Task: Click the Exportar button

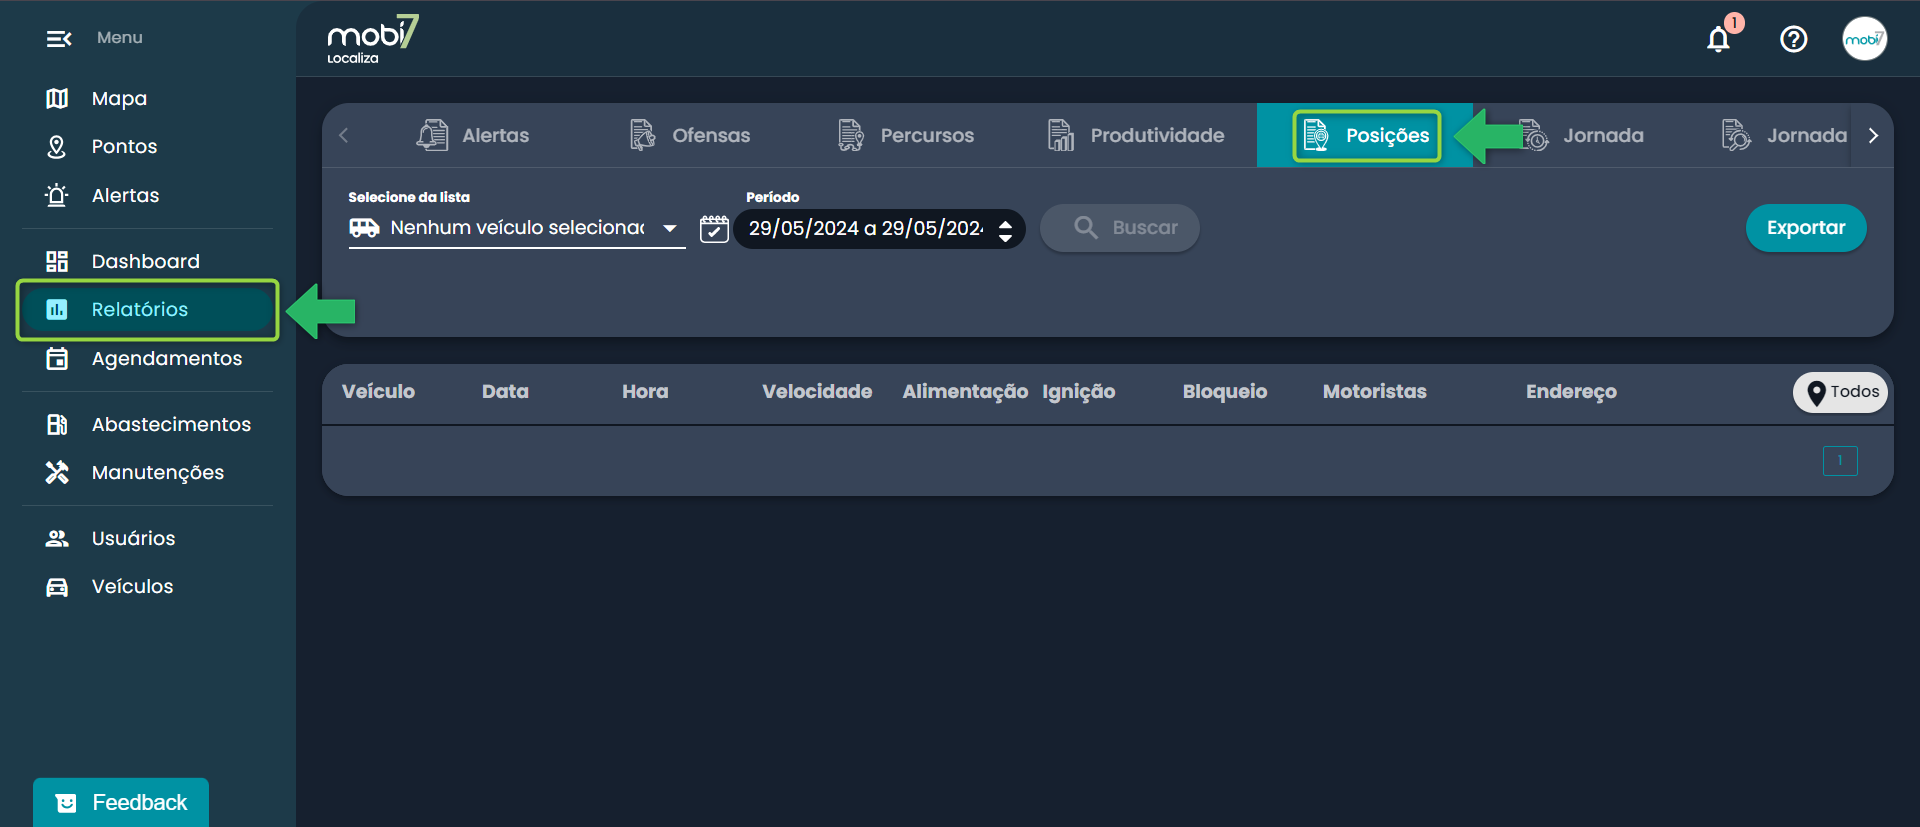Action: tap(1805, 228)
